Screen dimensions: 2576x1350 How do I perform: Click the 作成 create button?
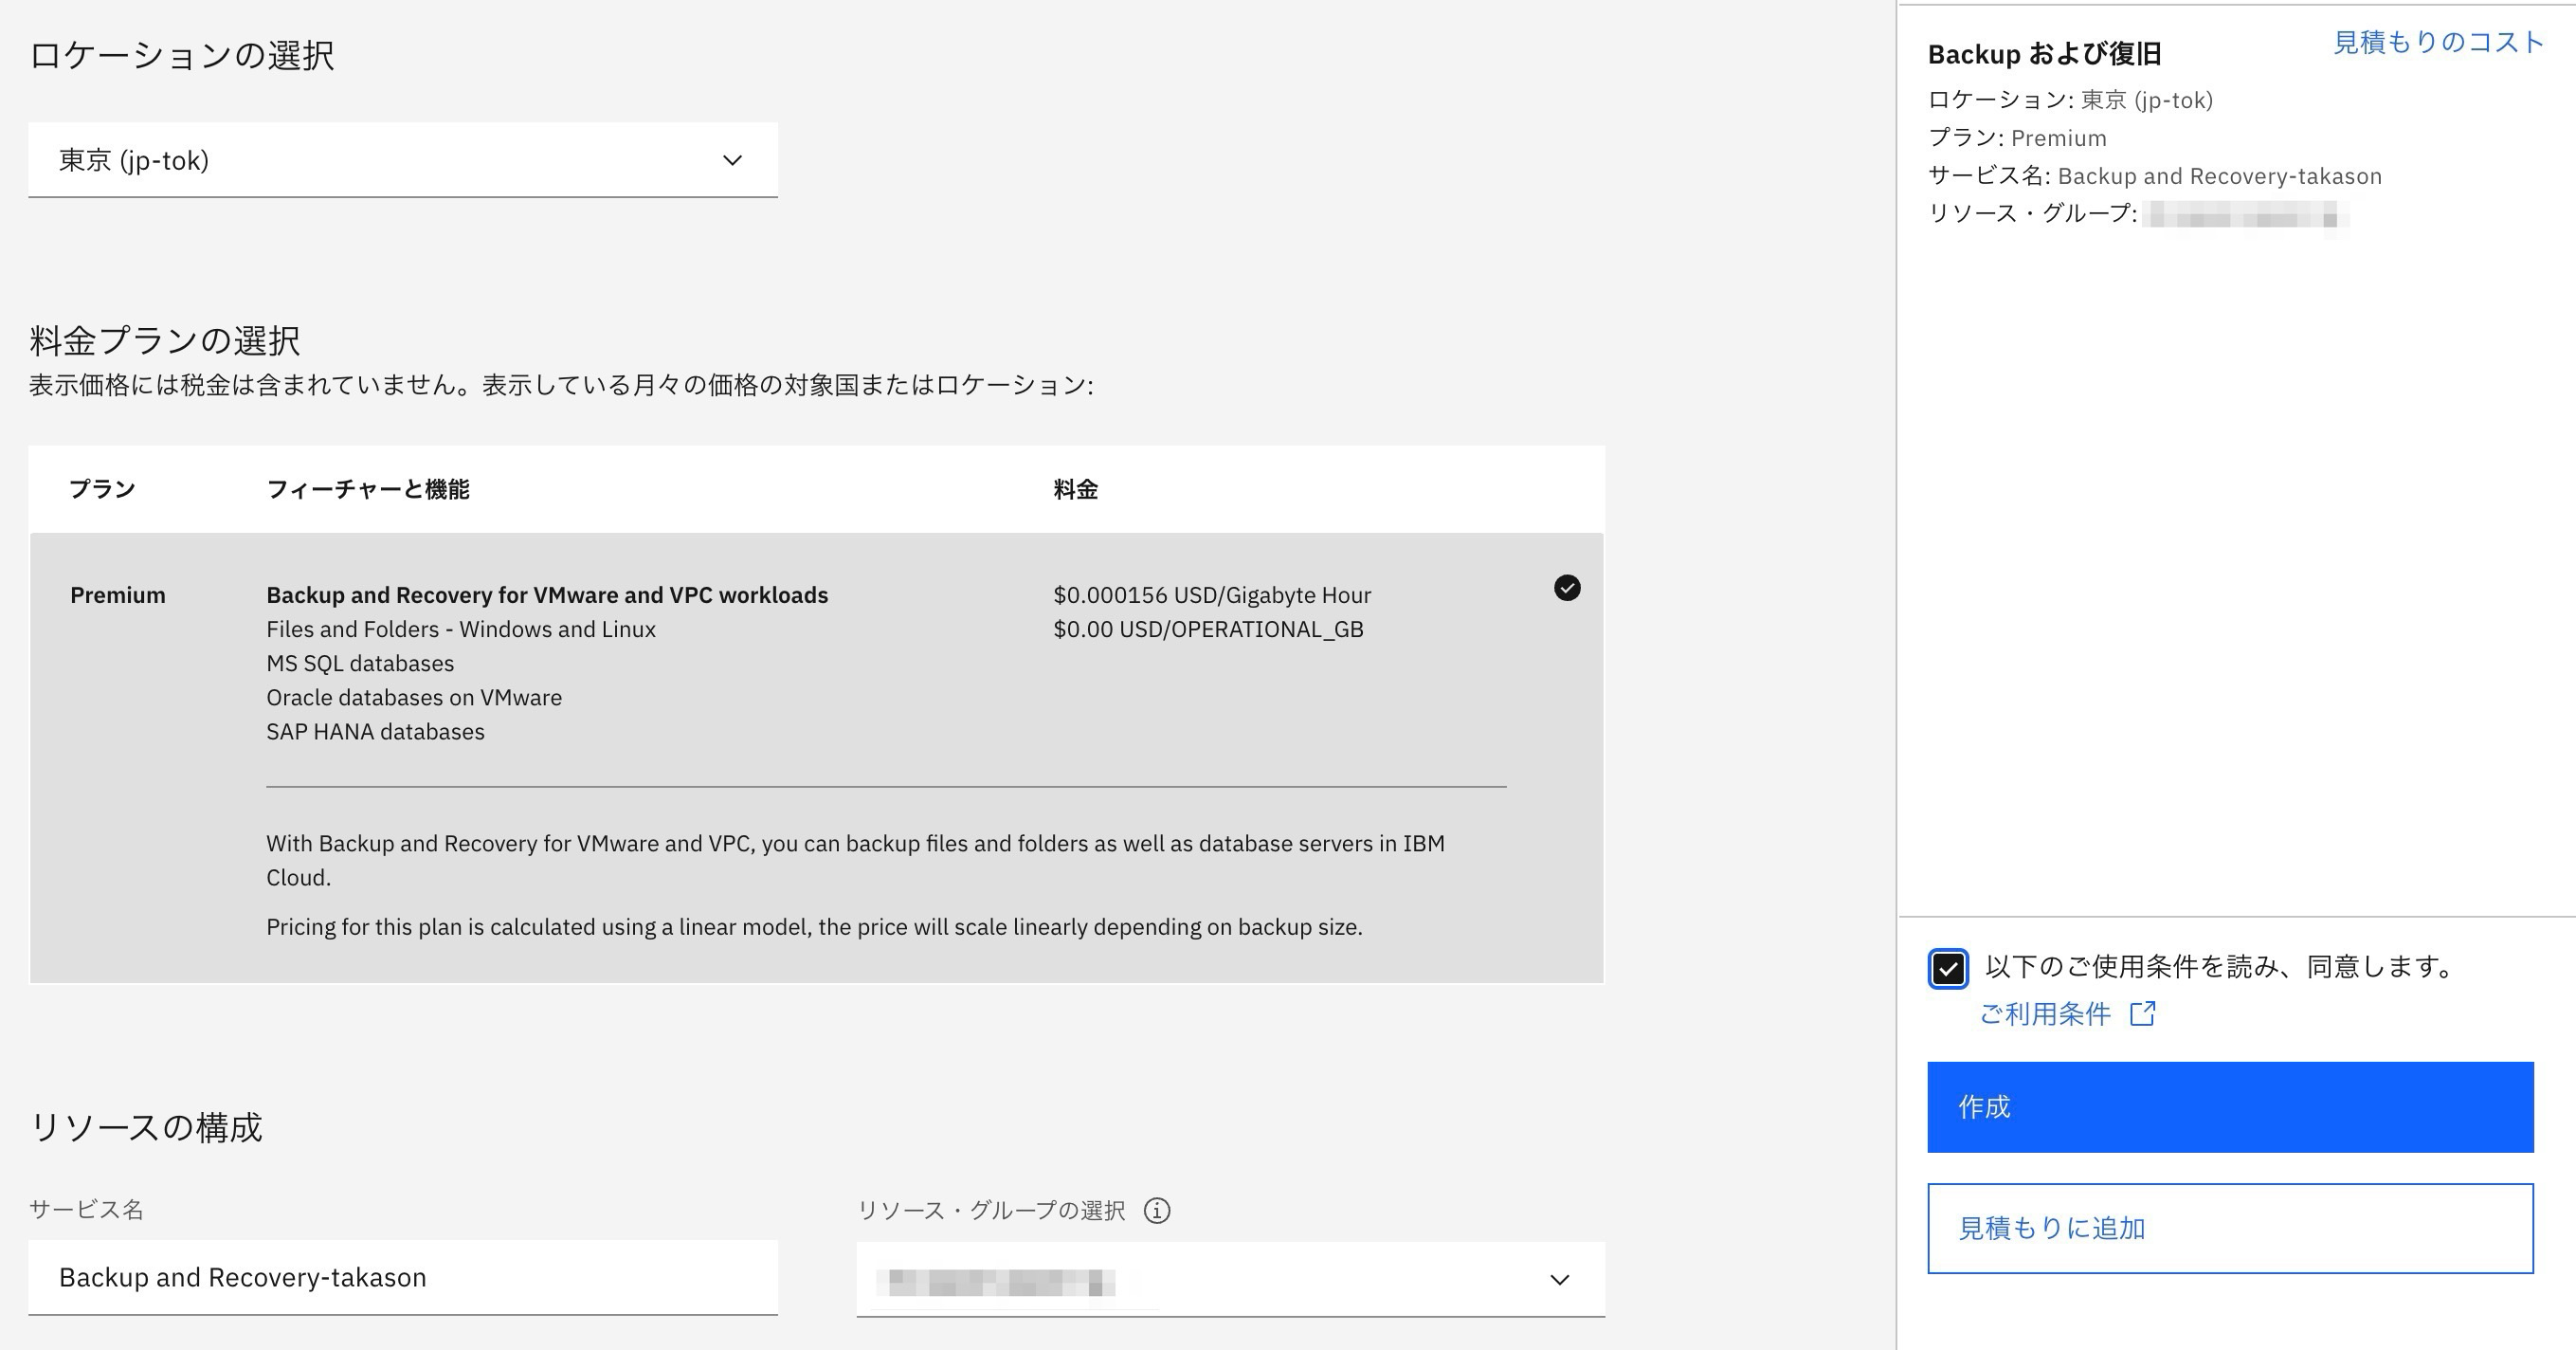click(x=2230, y=1107)
